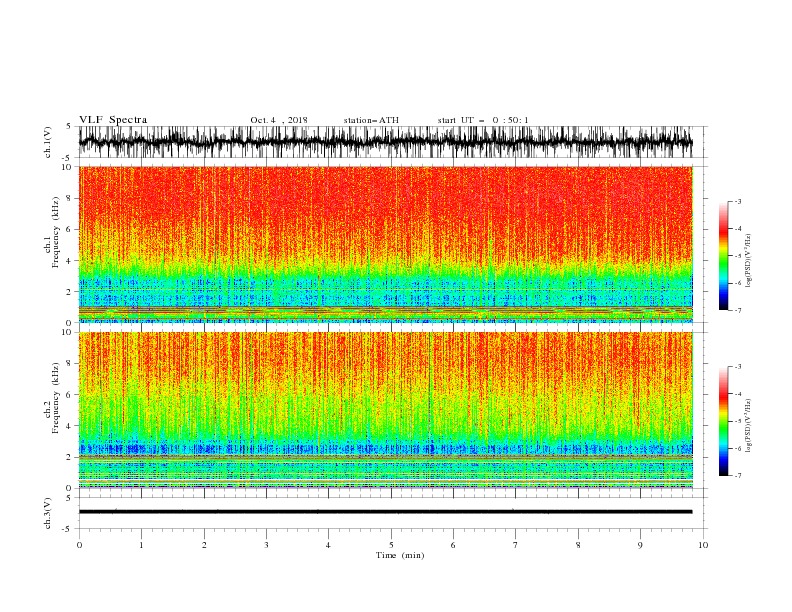Screen dimensions: 792x612
Task: Click the date label 'Oct. 4 , 2018'
Action: (x=279, y=120)
